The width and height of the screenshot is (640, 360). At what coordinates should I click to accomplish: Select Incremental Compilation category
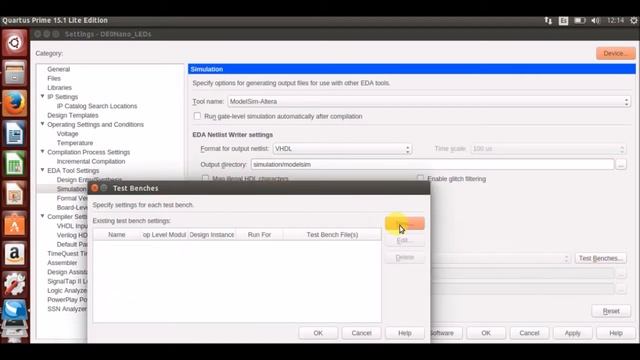coord(91,161)
